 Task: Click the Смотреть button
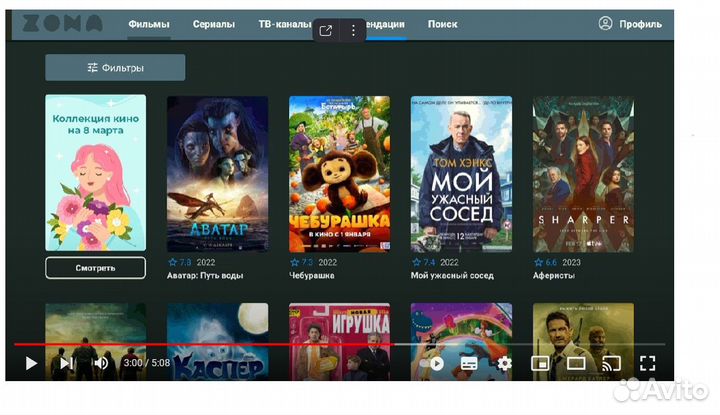tap(95, 268)
